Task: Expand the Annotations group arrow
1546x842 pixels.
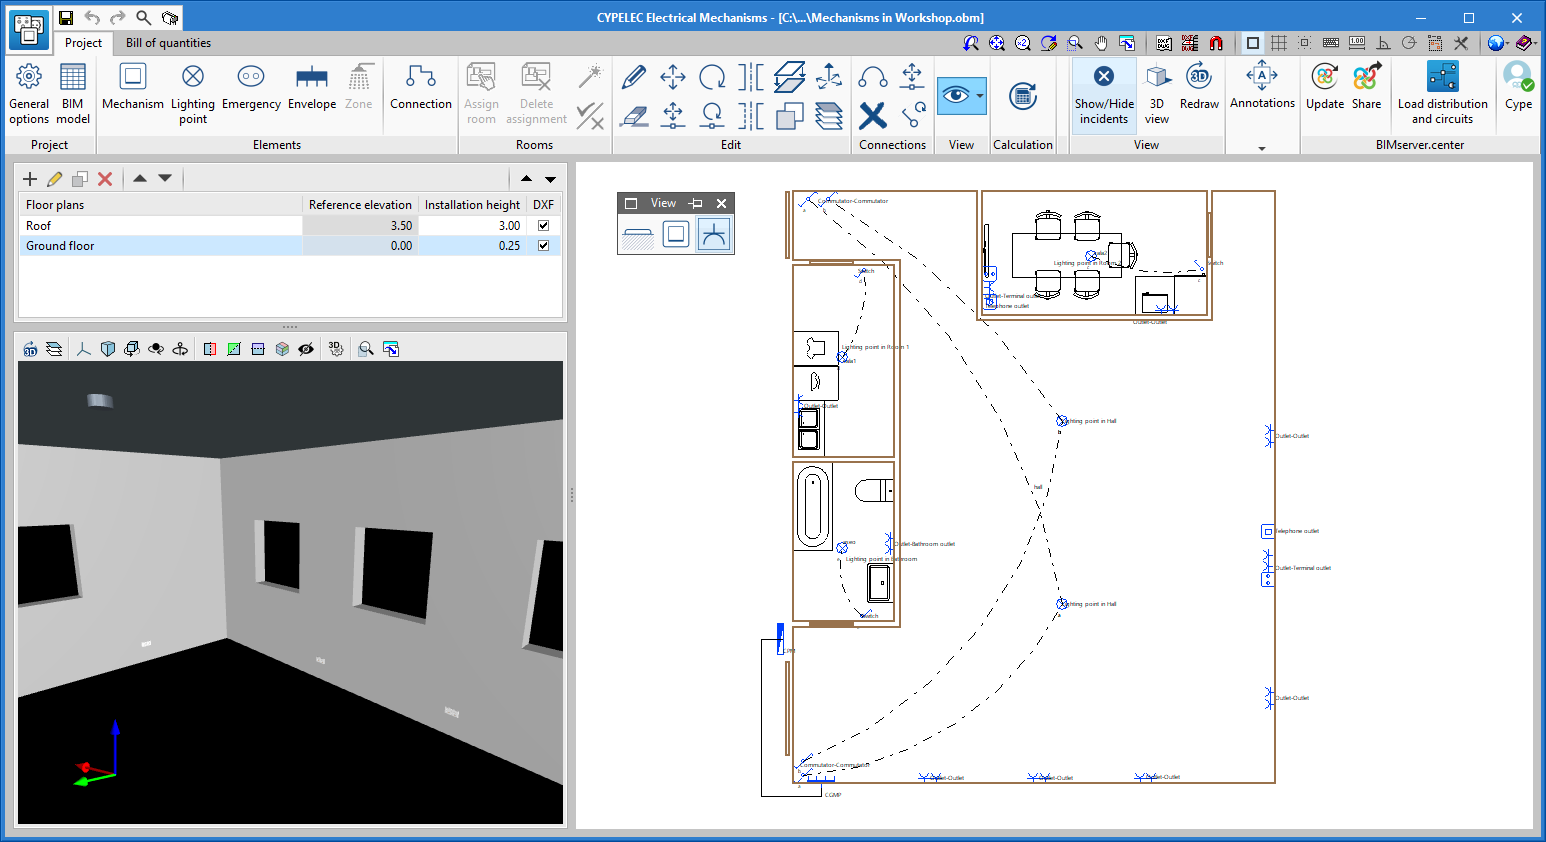Action: [x=1262, y=148]
